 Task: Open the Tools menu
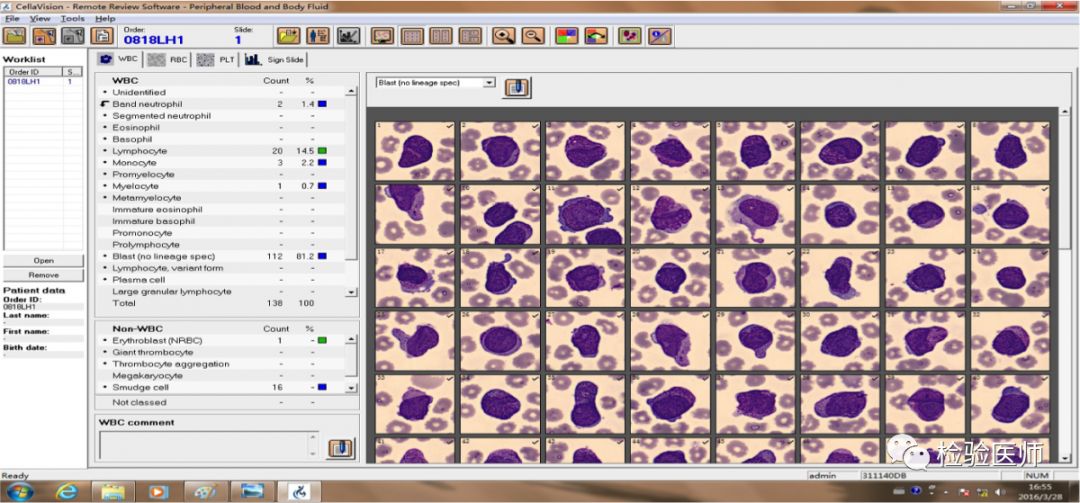point(72,19)
